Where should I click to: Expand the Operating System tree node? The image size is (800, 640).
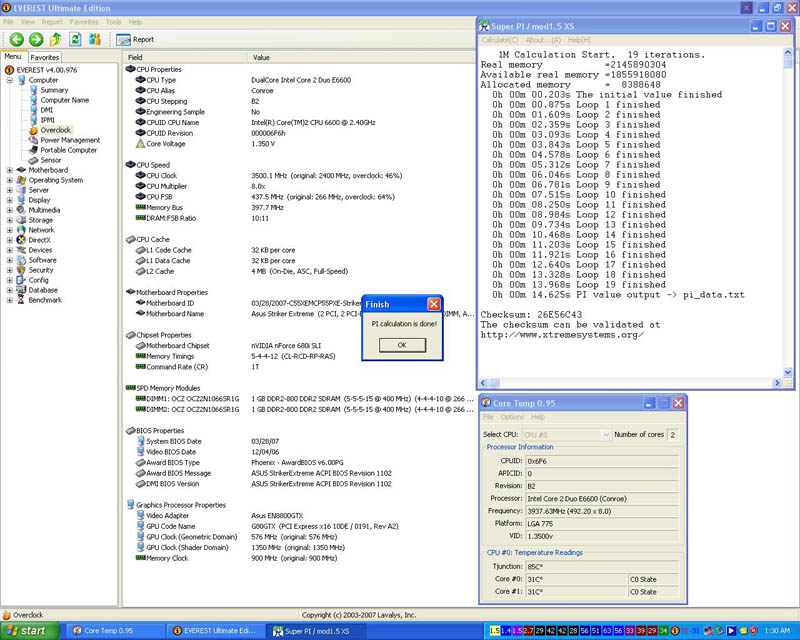(10, 180)
